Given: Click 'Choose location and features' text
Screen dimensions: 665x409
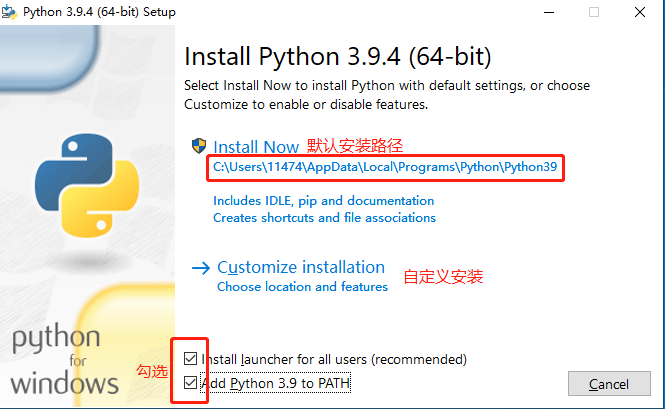Looking at the screenshot, I should tap(302, 287).
